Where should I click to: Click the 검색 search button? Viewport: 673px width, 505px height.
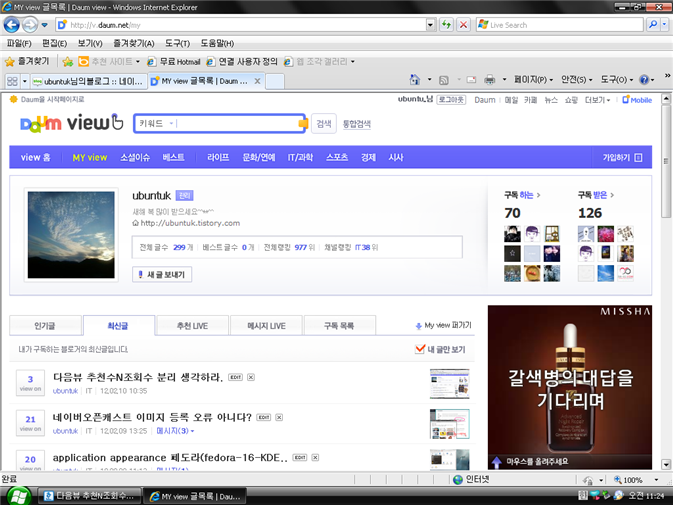click(x=324, y=124)
